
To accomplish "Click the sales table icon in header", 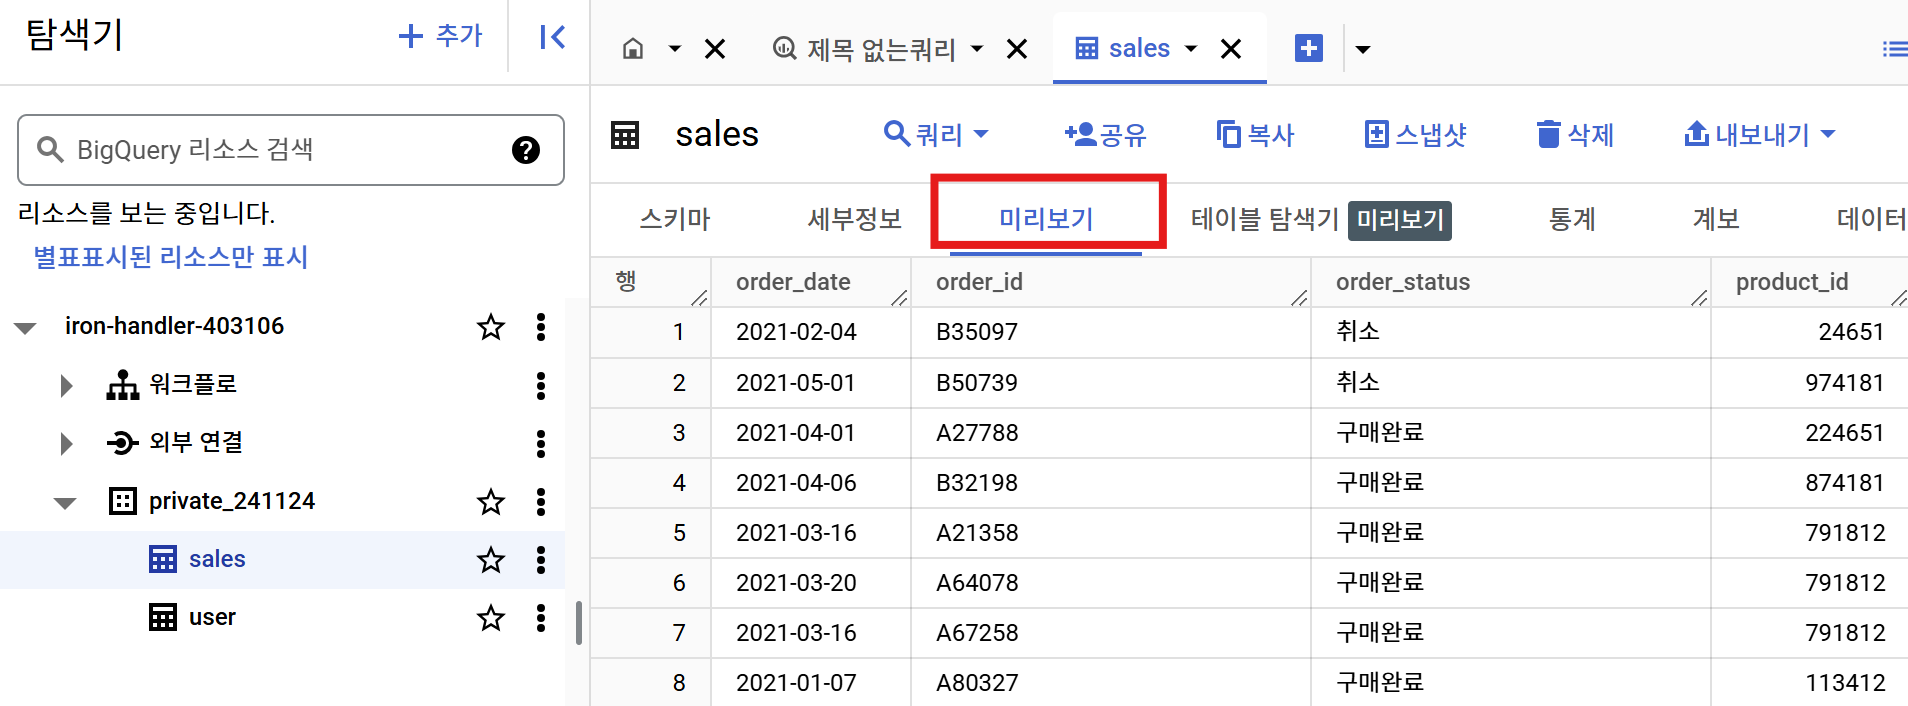I will 625,135.
